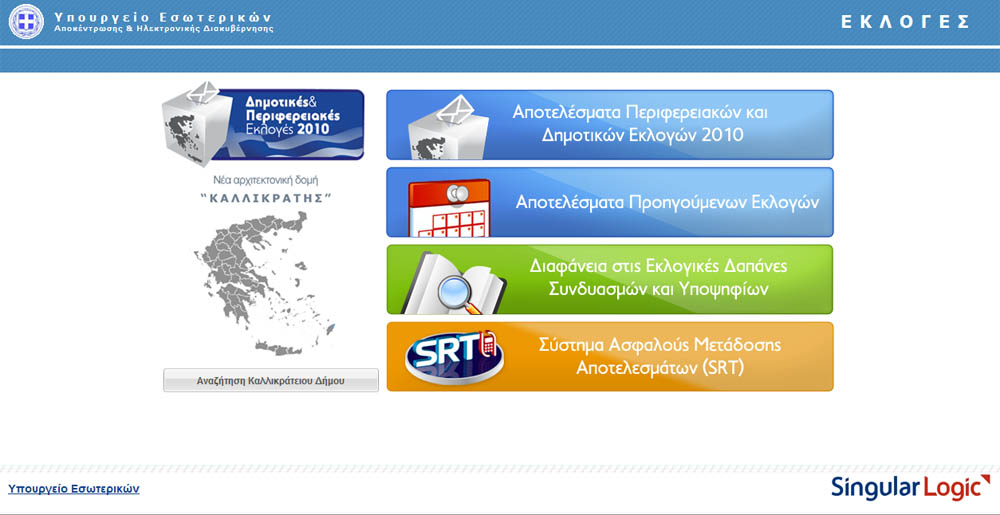Click the Δημοτικές & Περιφερειακές Εκλογές 2010 banner

pos(263,124)
